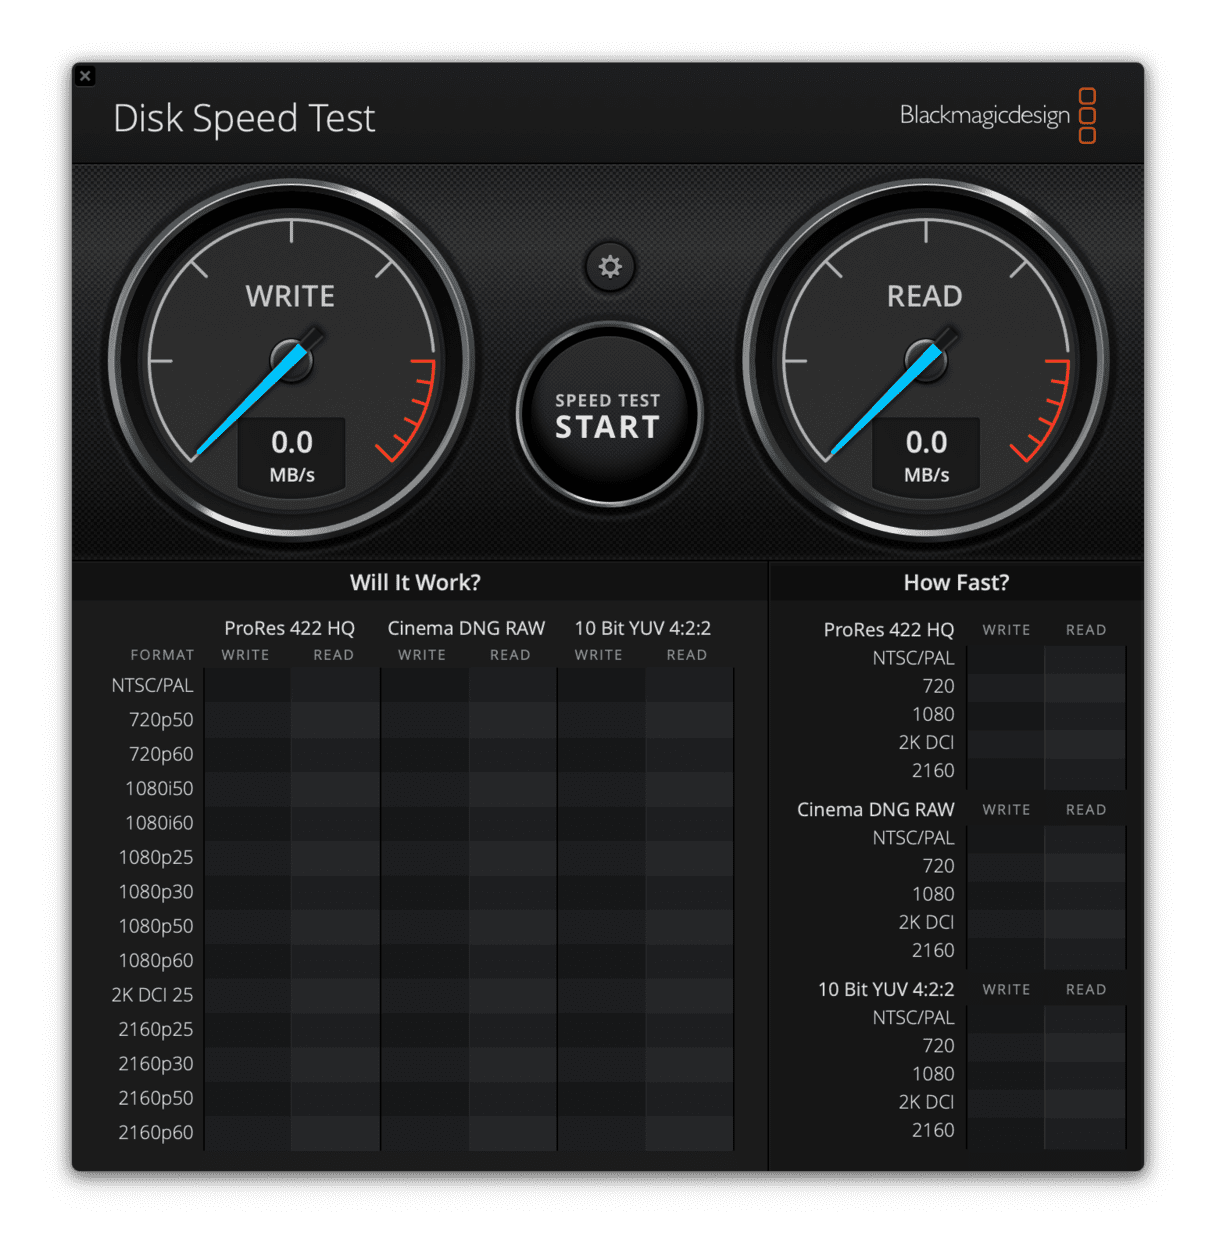This screenshot has height=1254, width=1216.
Task: Click the "Will It Work?" panel header
Action: [415, 582]
